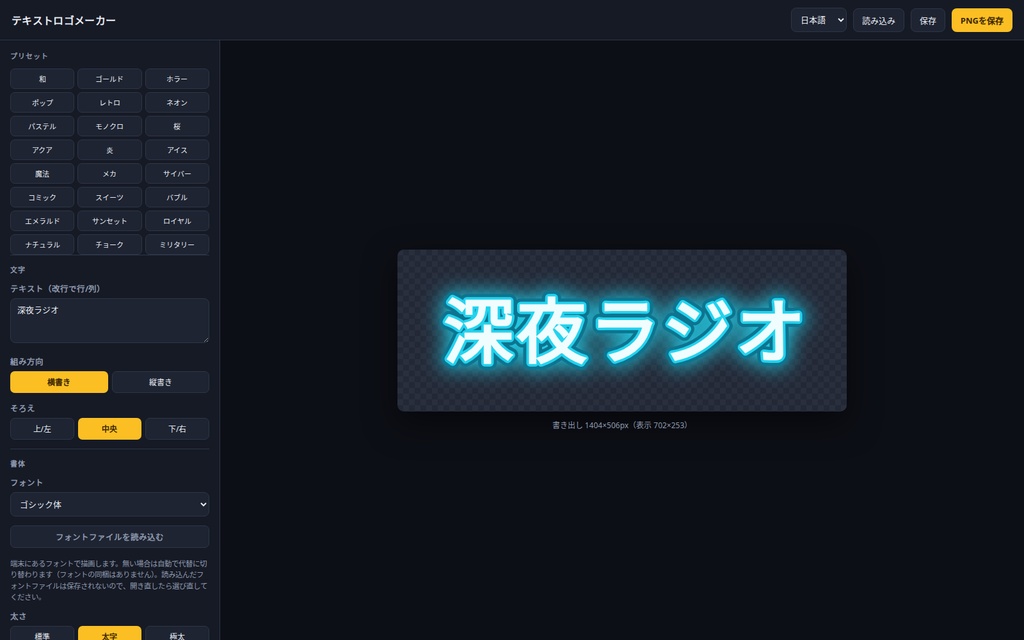Set alignment to 中央
The height and width of the screenshot is (640, 1024).
[x=110, y=429]
